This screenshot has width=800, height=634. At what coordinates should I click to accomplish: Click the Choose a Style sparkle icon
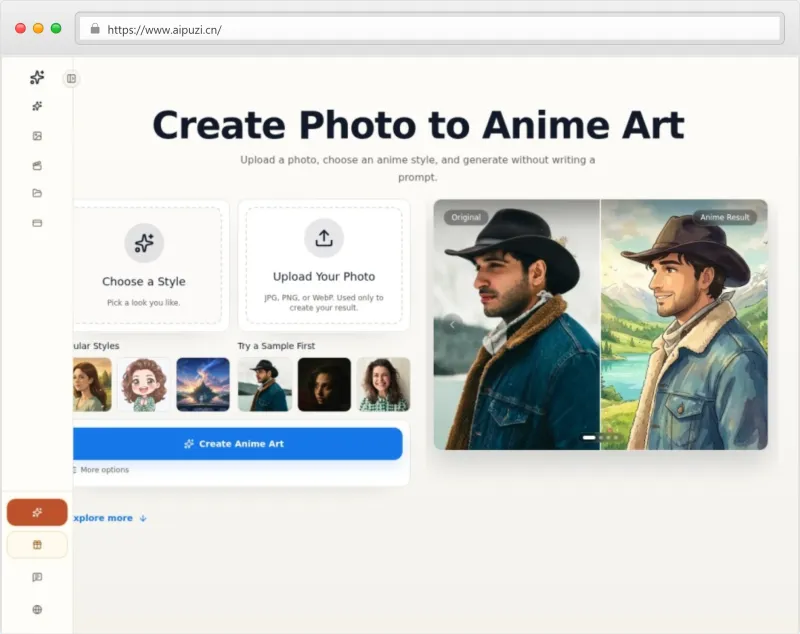pyautogui.click(x=144, y=243)
